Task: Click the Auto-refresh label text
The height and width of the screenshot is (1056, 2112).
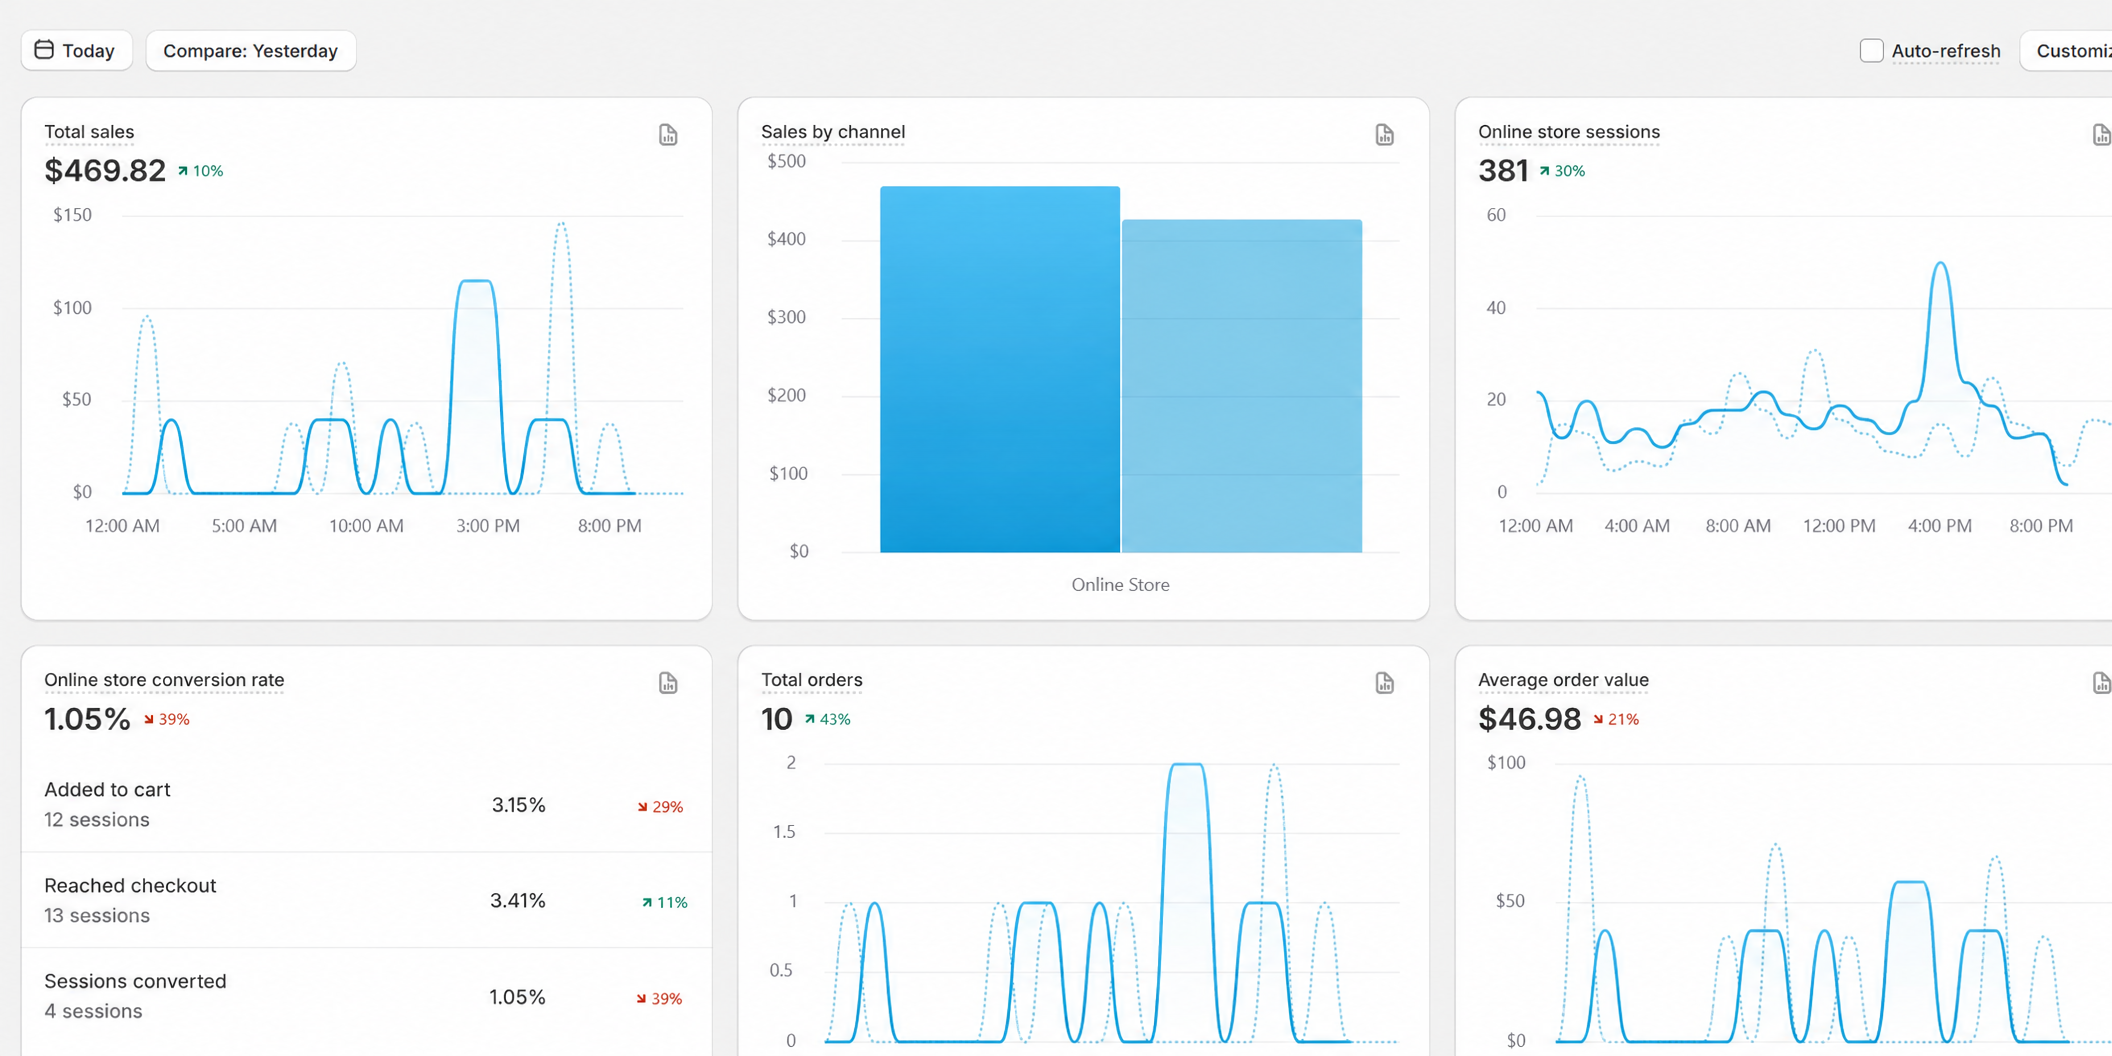Action: point(1946,51)
